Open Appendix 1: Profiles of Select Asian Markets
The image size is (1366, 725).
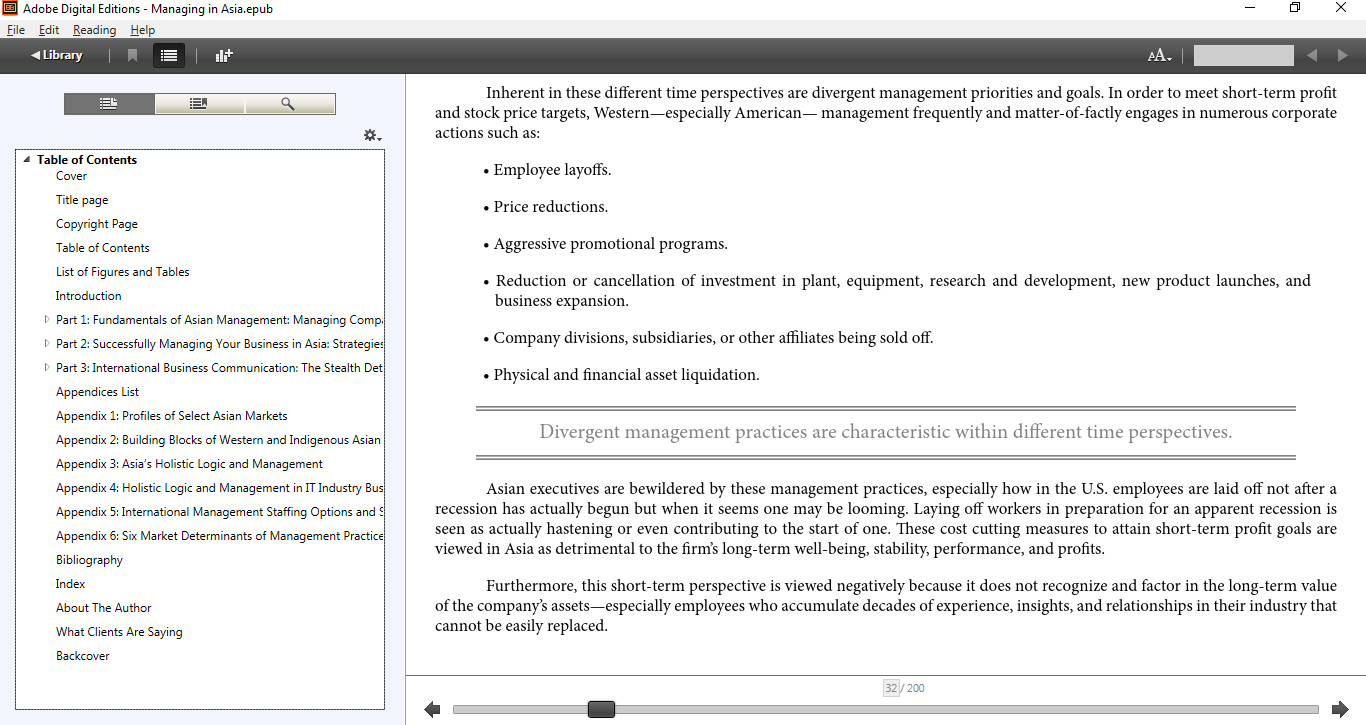[172, 416]
